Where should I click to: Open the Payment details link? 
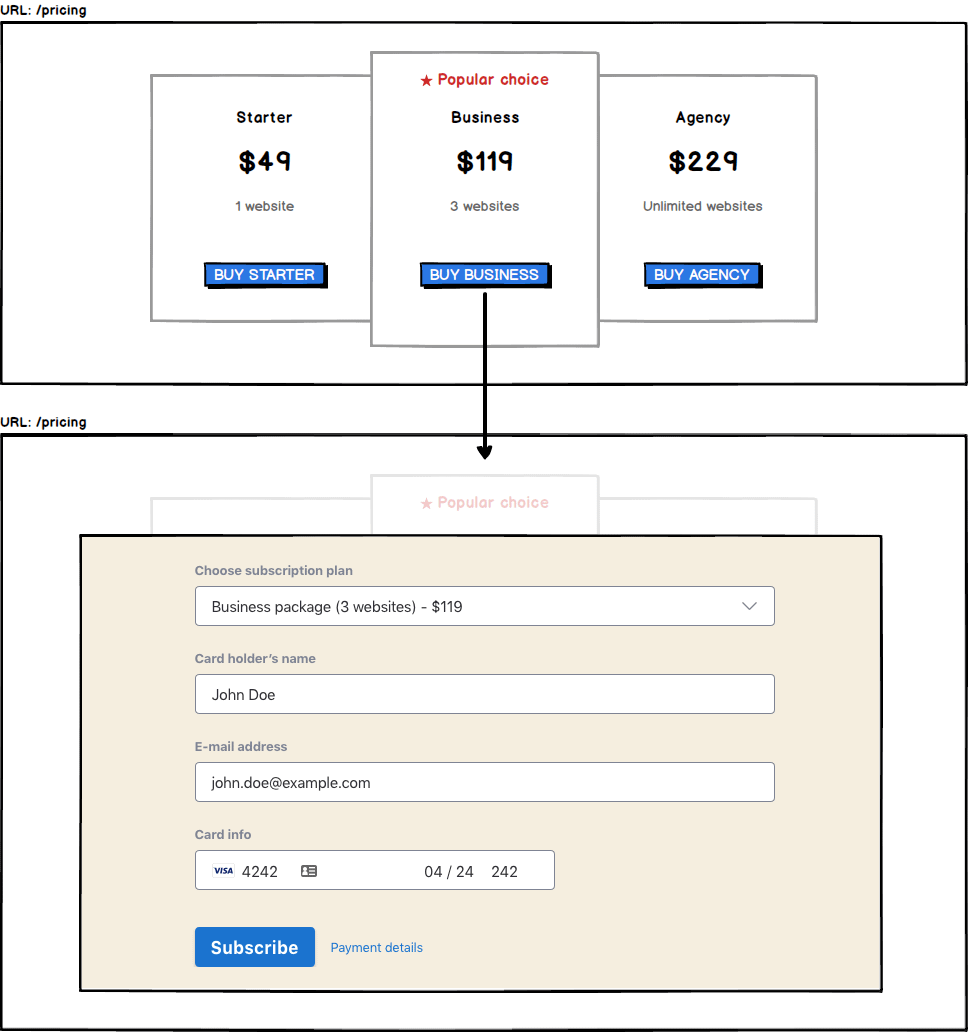click(376, 947)
